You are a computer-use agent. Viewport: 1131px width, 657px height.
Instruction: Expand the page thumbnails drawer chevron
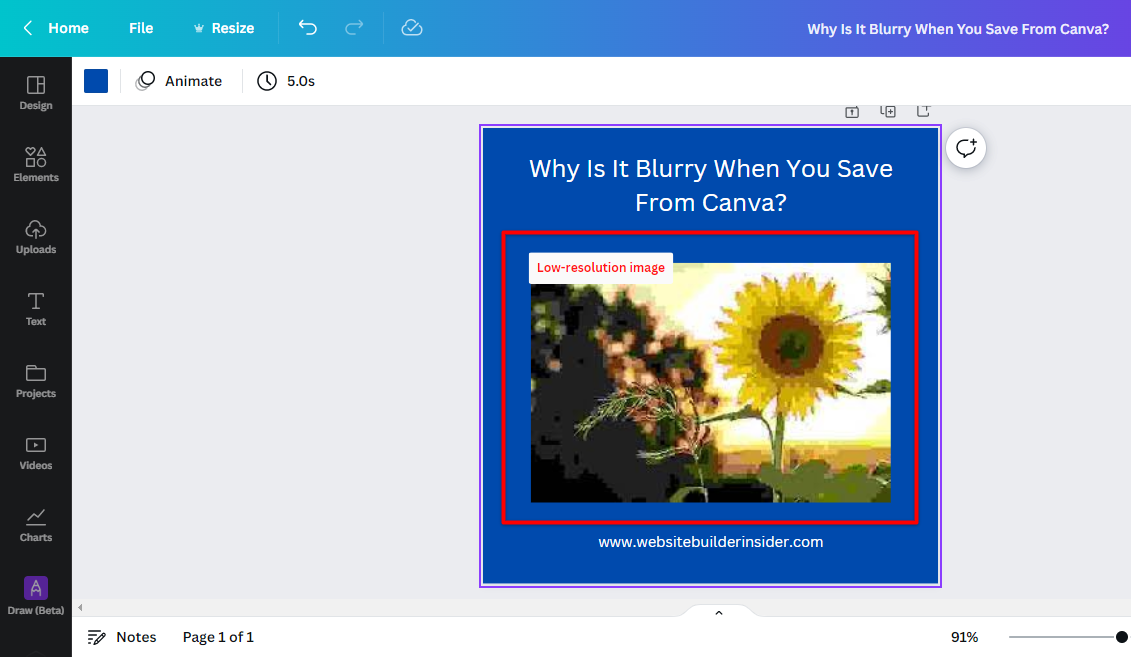718,612
